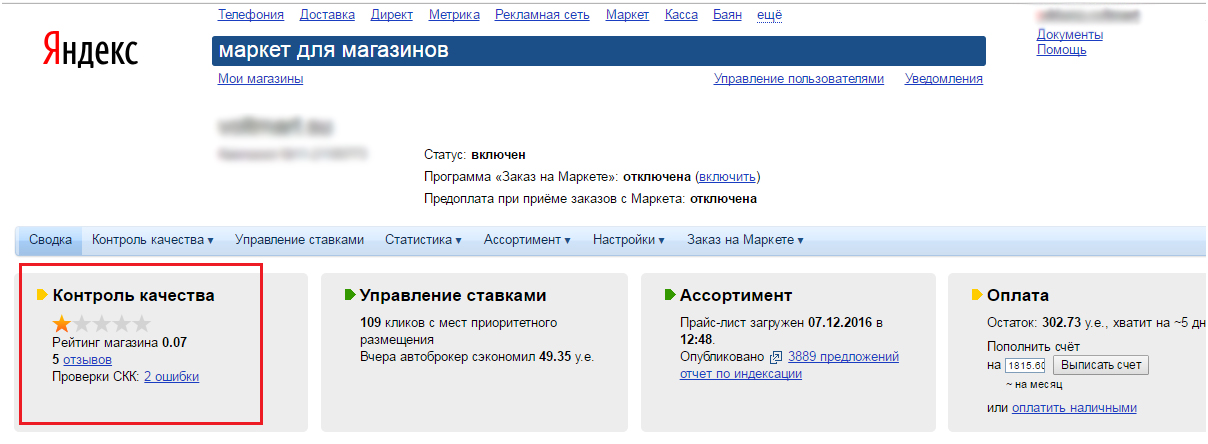1208x444 pixels.
Task: Click the Рейтинг магазина 0.07 text
Action: tap(119, 342)
